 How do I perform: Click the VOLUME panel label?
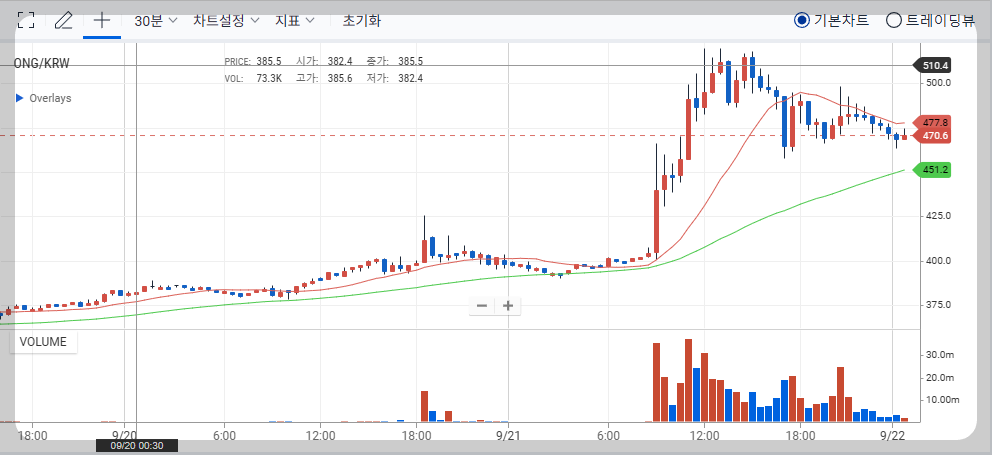pos(43,342)
